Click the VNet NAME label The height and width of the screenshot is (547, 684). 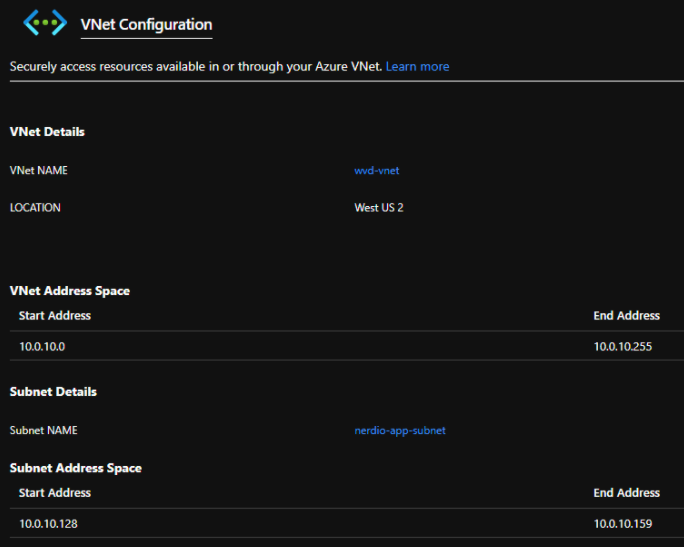pyautogui.click(x=39, y=170)
